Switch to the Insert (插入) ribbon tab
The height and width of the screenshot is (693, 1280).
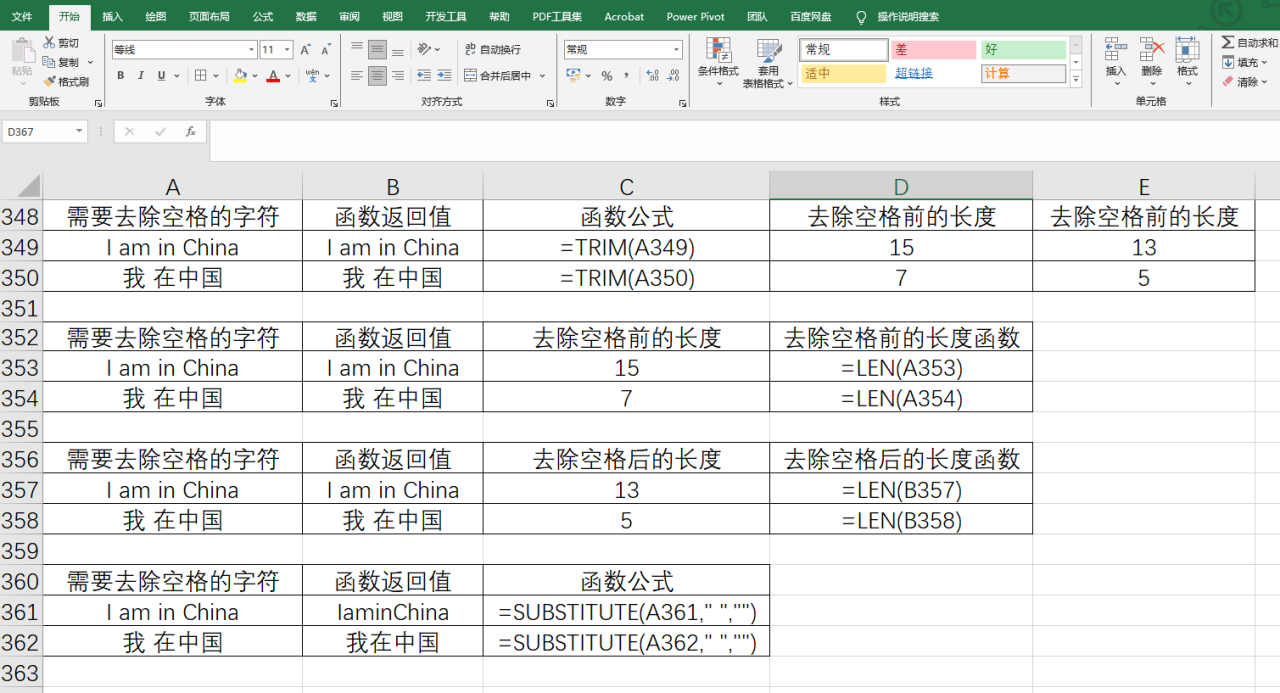tap(113, 16)
